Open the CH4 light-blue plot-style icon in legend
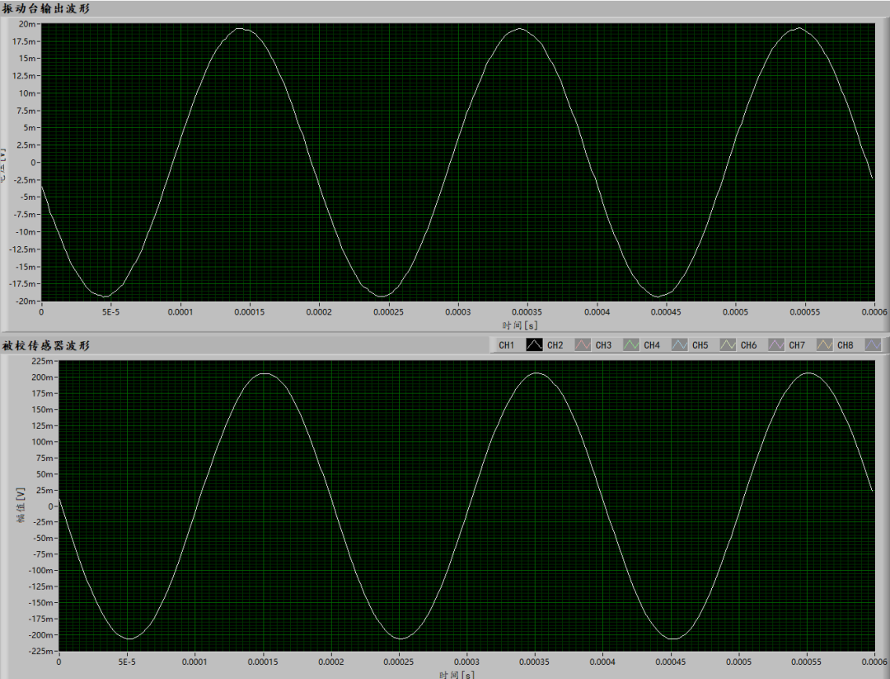Viewport: 890px width, 679px height. click(x=679, y=345)
